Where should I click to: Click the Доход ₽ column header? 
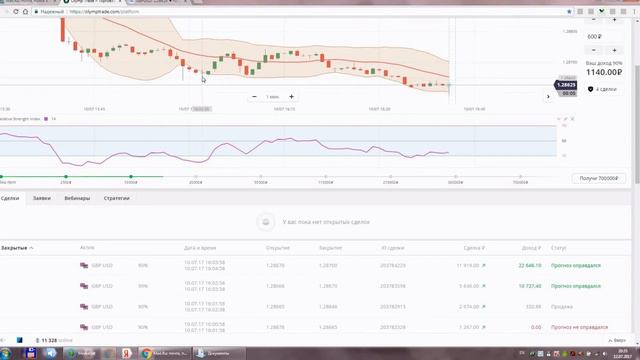point(531,248)
